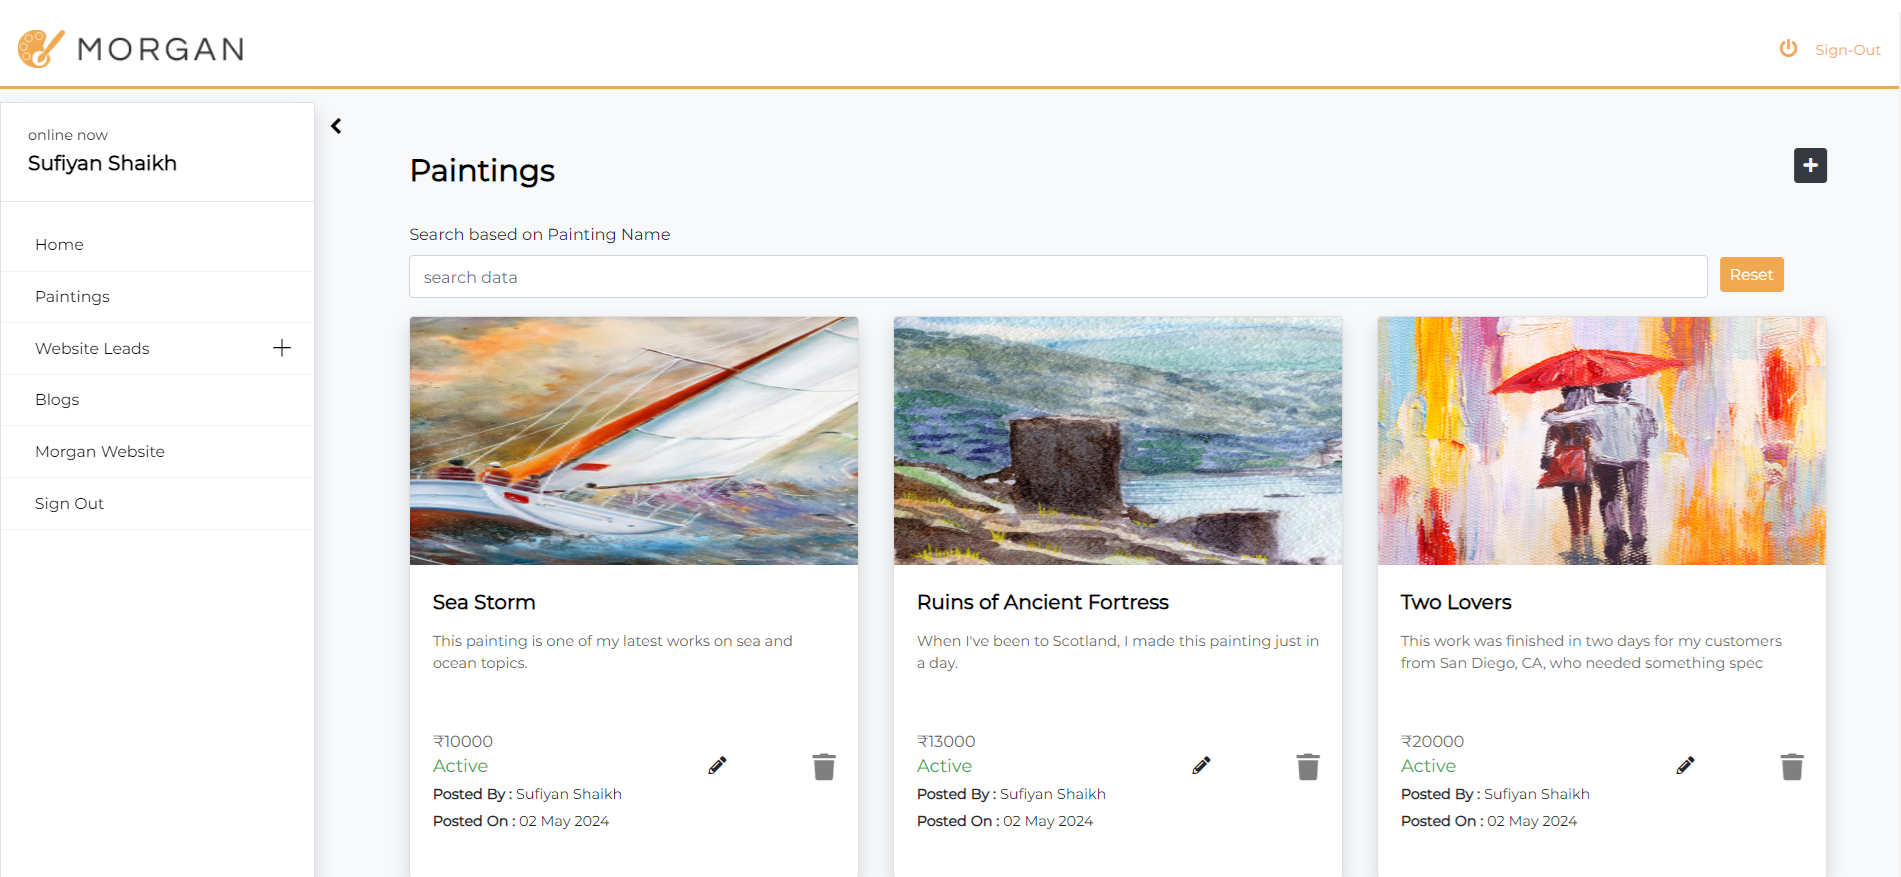
Task: Expand Website Leads with the plus icon
Action: pyautogui.click(x=282, y=348)
